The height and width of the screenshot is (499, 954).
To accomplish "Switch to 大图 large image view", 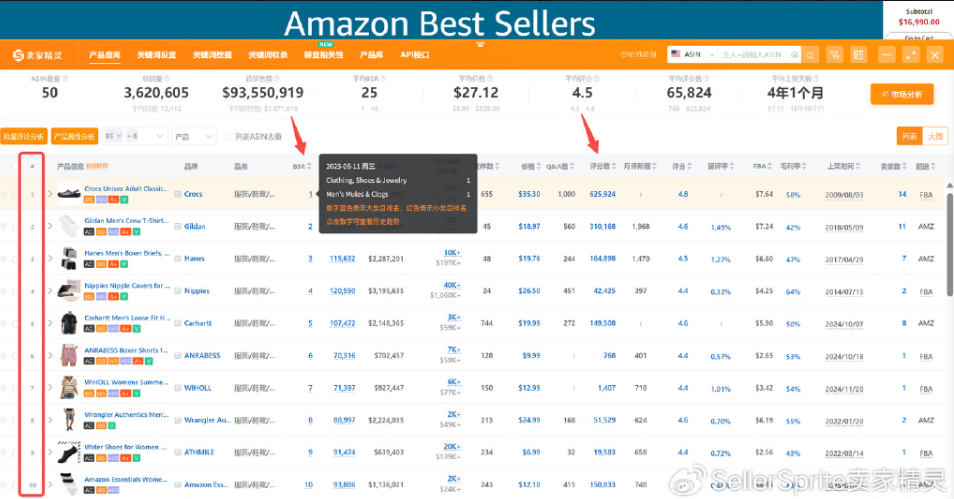I will point(935,136).
